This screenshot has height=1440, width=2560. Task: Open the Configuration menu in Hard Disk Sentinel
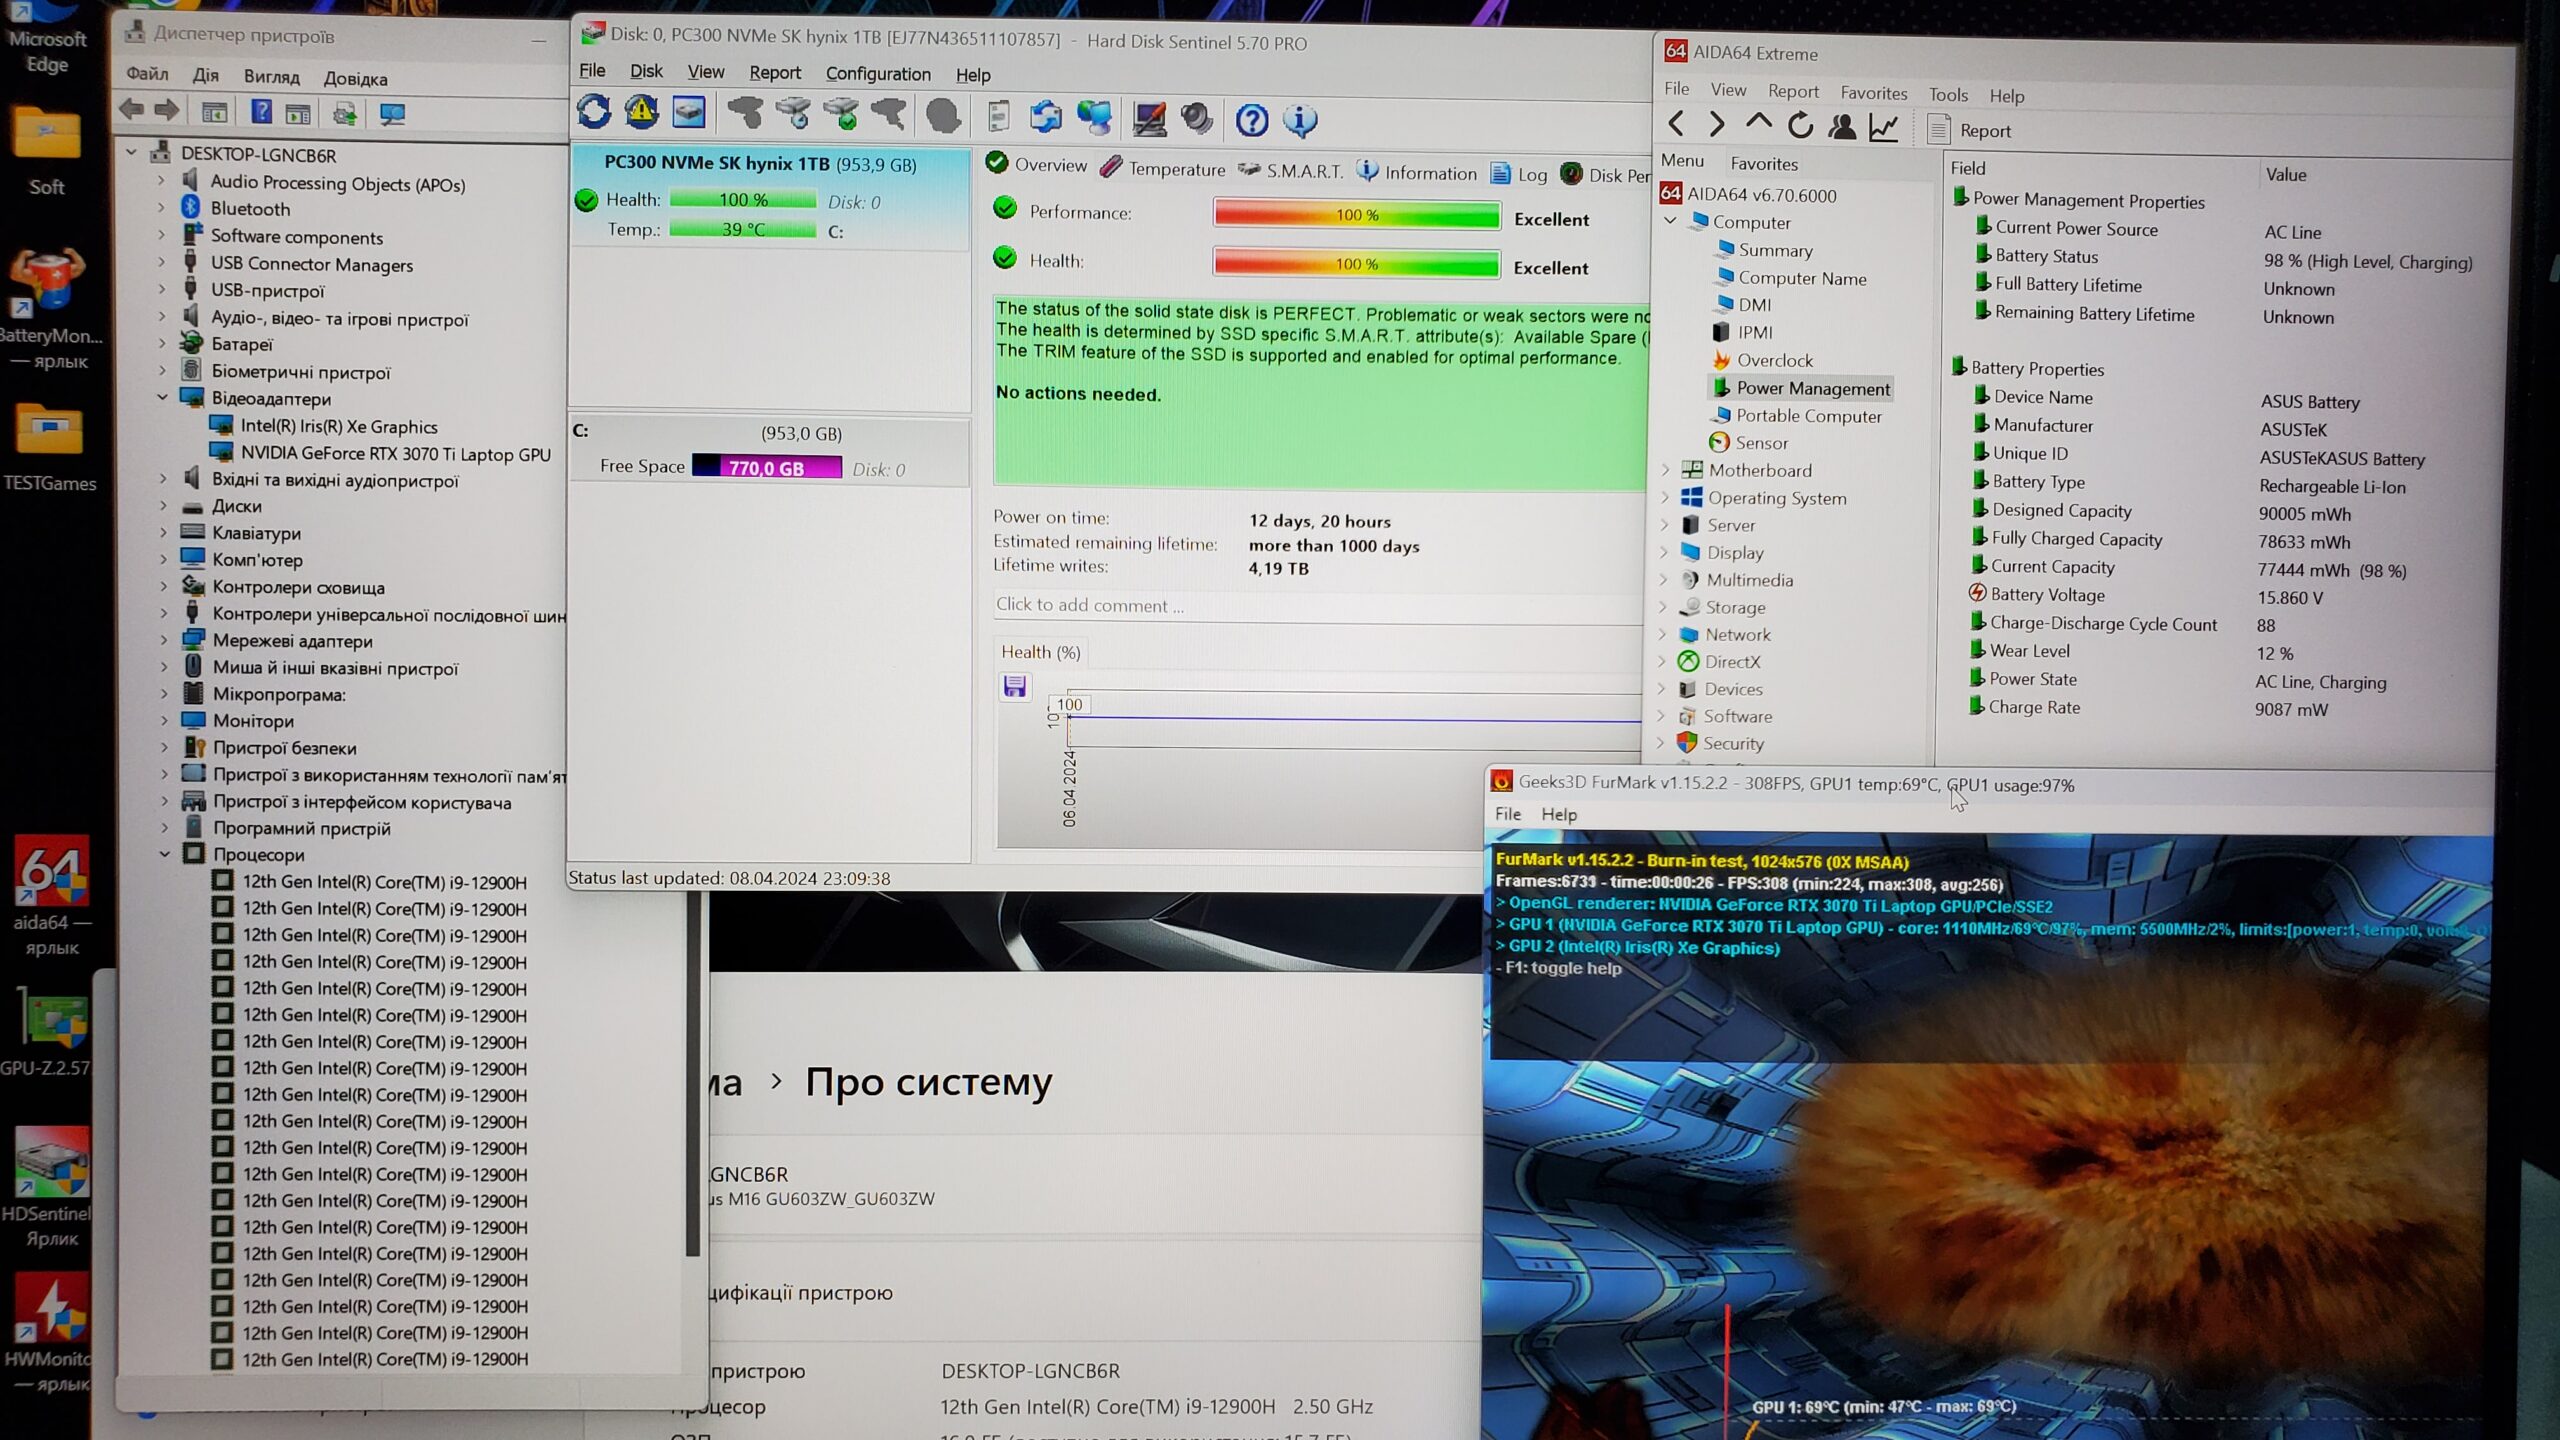877,74
